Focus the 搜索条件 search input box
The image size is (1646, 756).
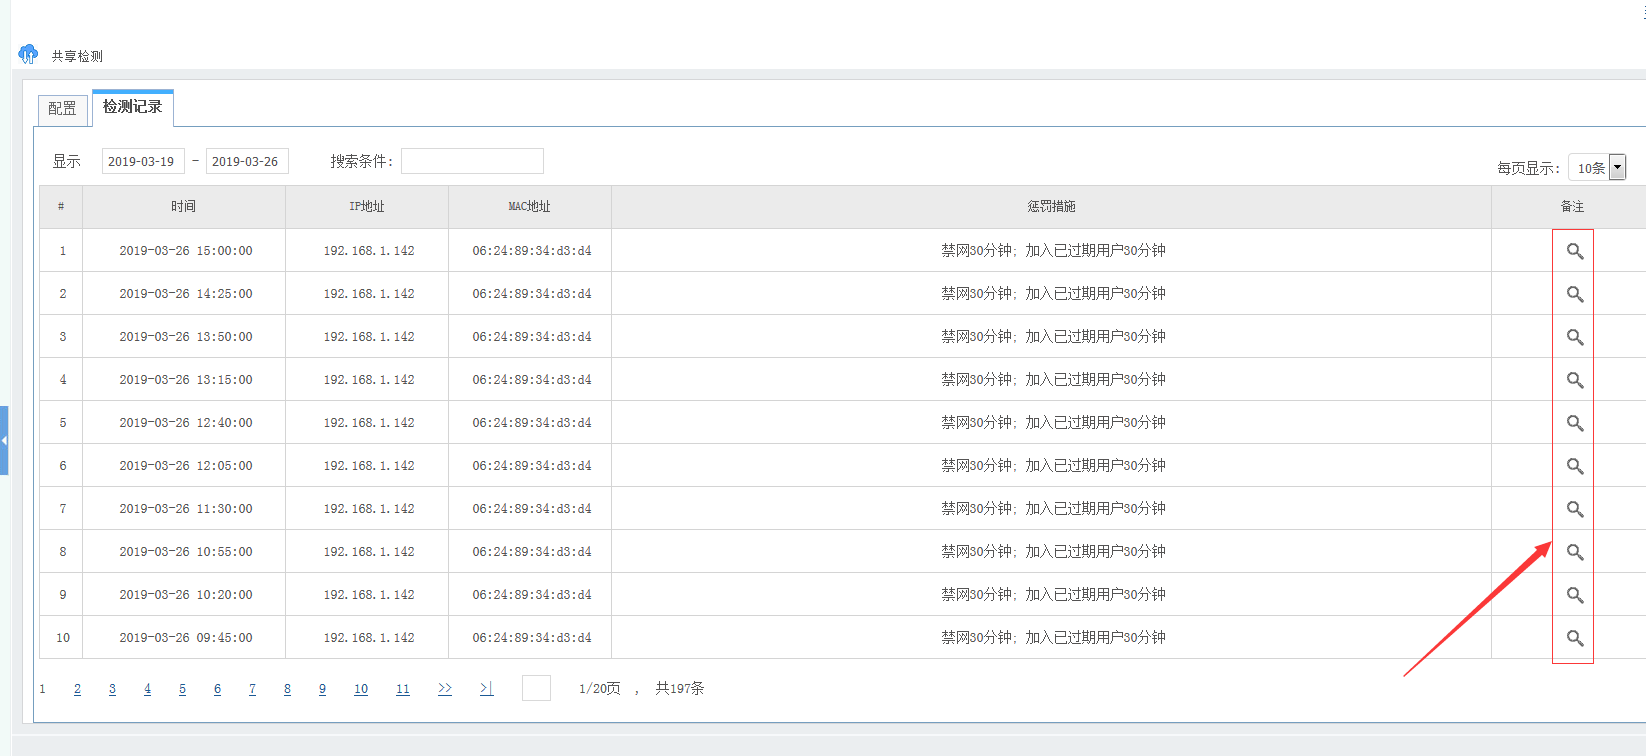click(472, 161)
